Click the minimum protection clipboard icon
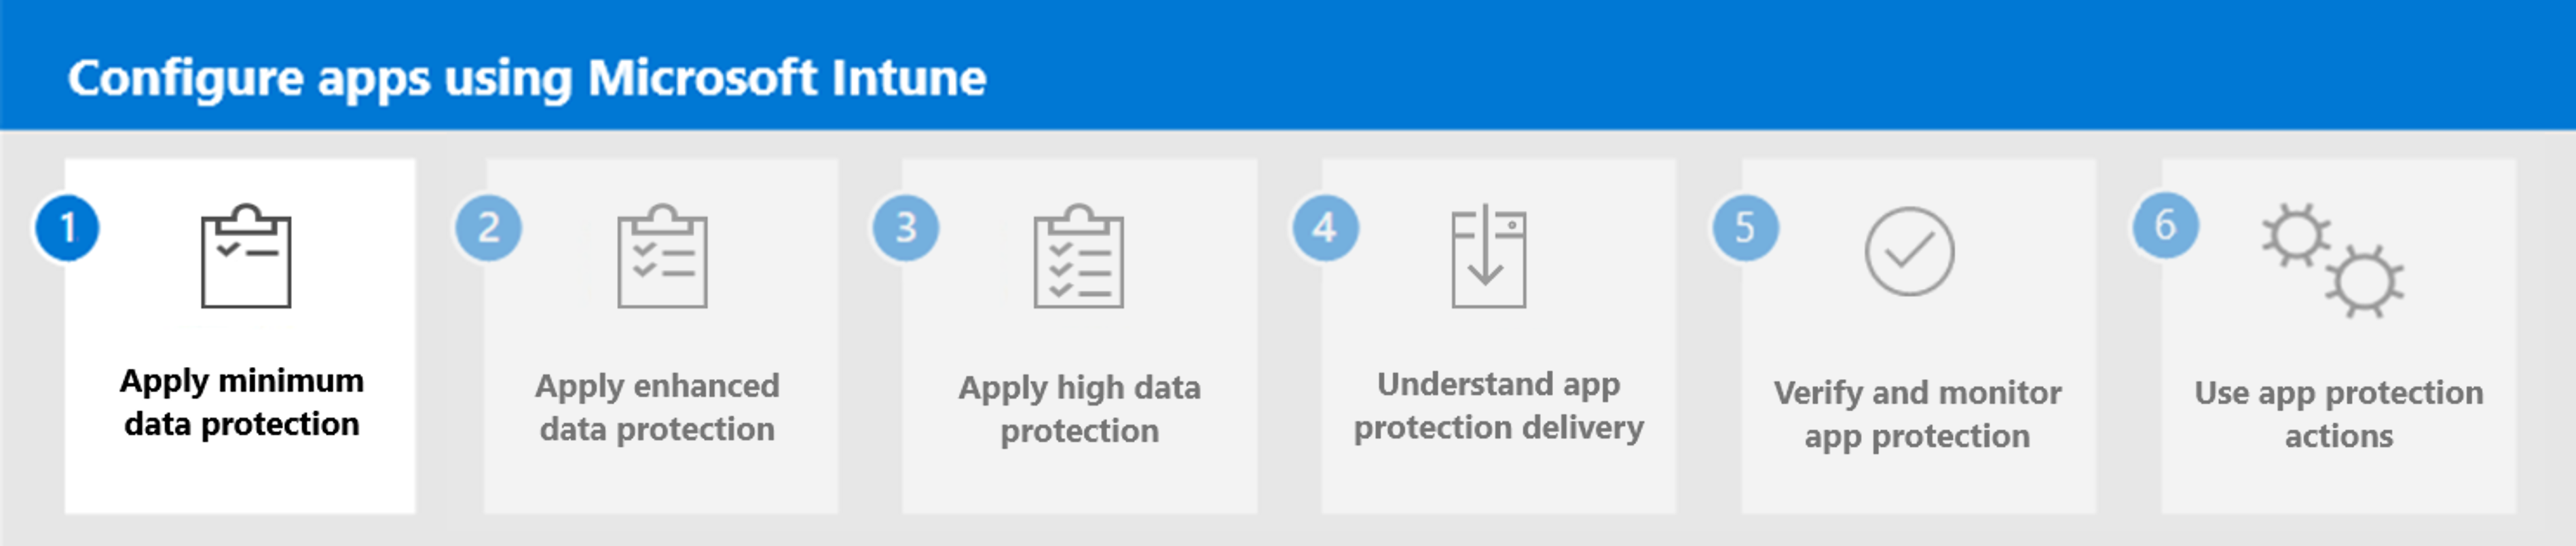The height and width of the screenshot is (546, 2576). point(246,257)
